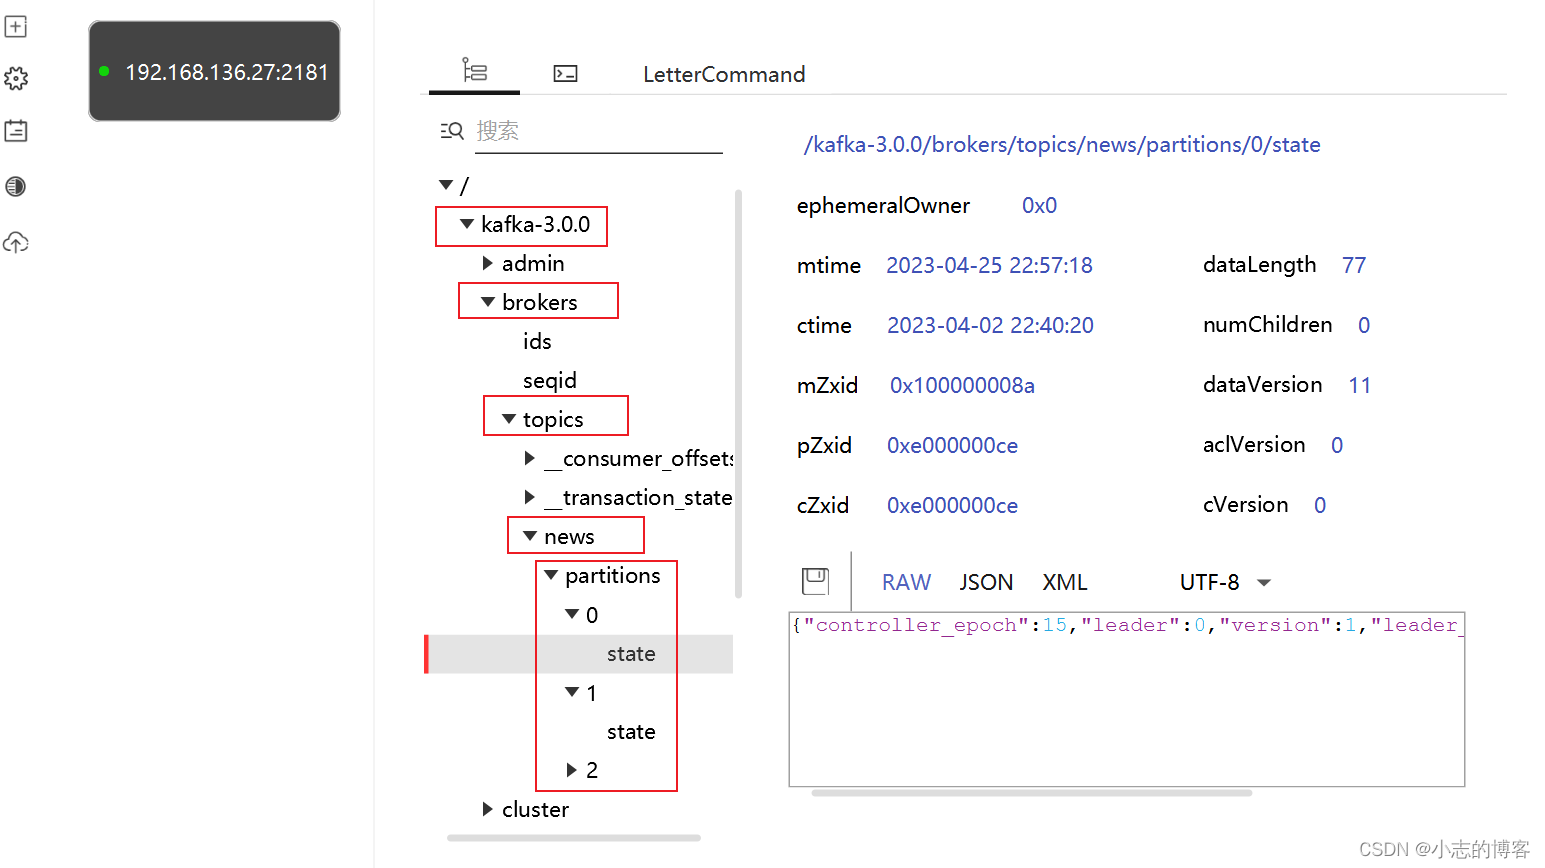Click the cVersion value 0
Image resolution: width=1545 pixels, height=868 pixels.
pyautogui.click(x=1320, y=506)
